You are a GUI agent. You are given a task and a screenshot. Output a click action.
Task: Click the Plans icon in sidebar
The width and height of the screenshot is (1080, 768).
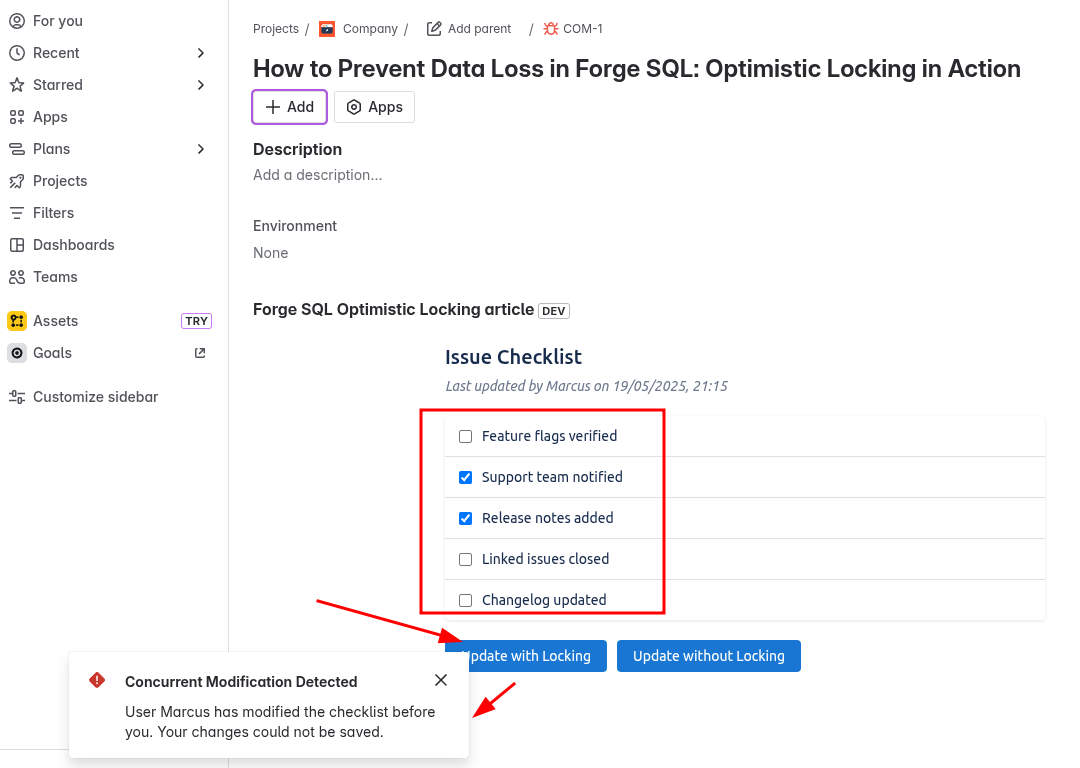[x=17, y=149]
